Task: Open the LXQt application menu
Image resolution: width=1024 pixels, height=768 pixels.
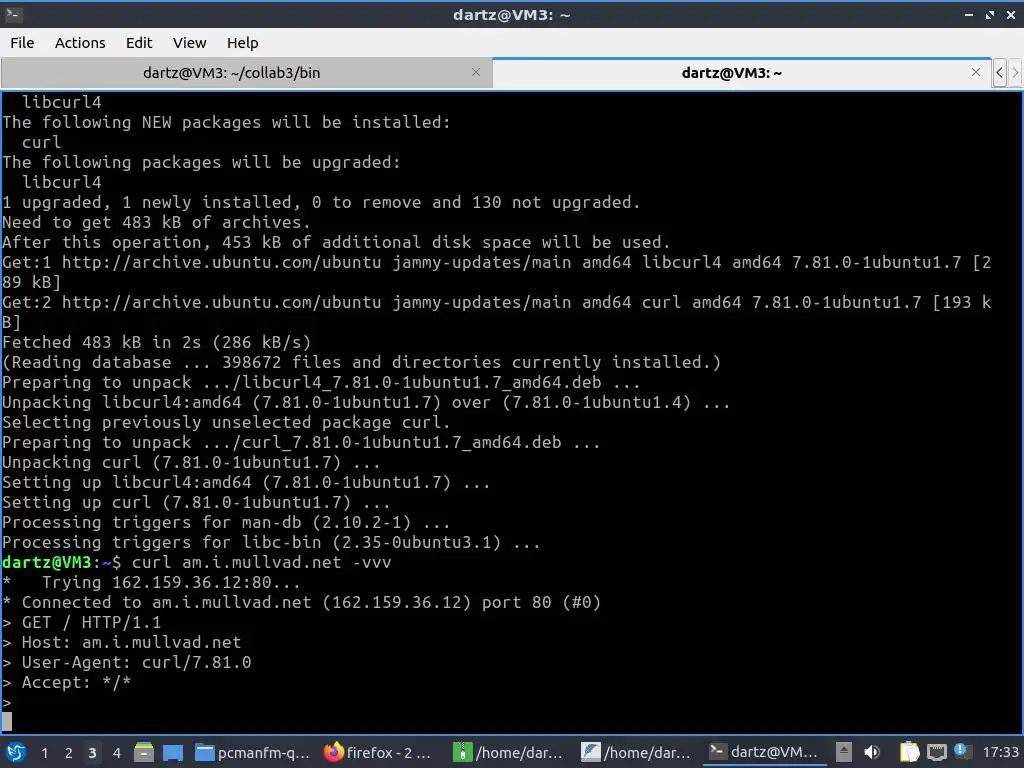Action: 16,752
